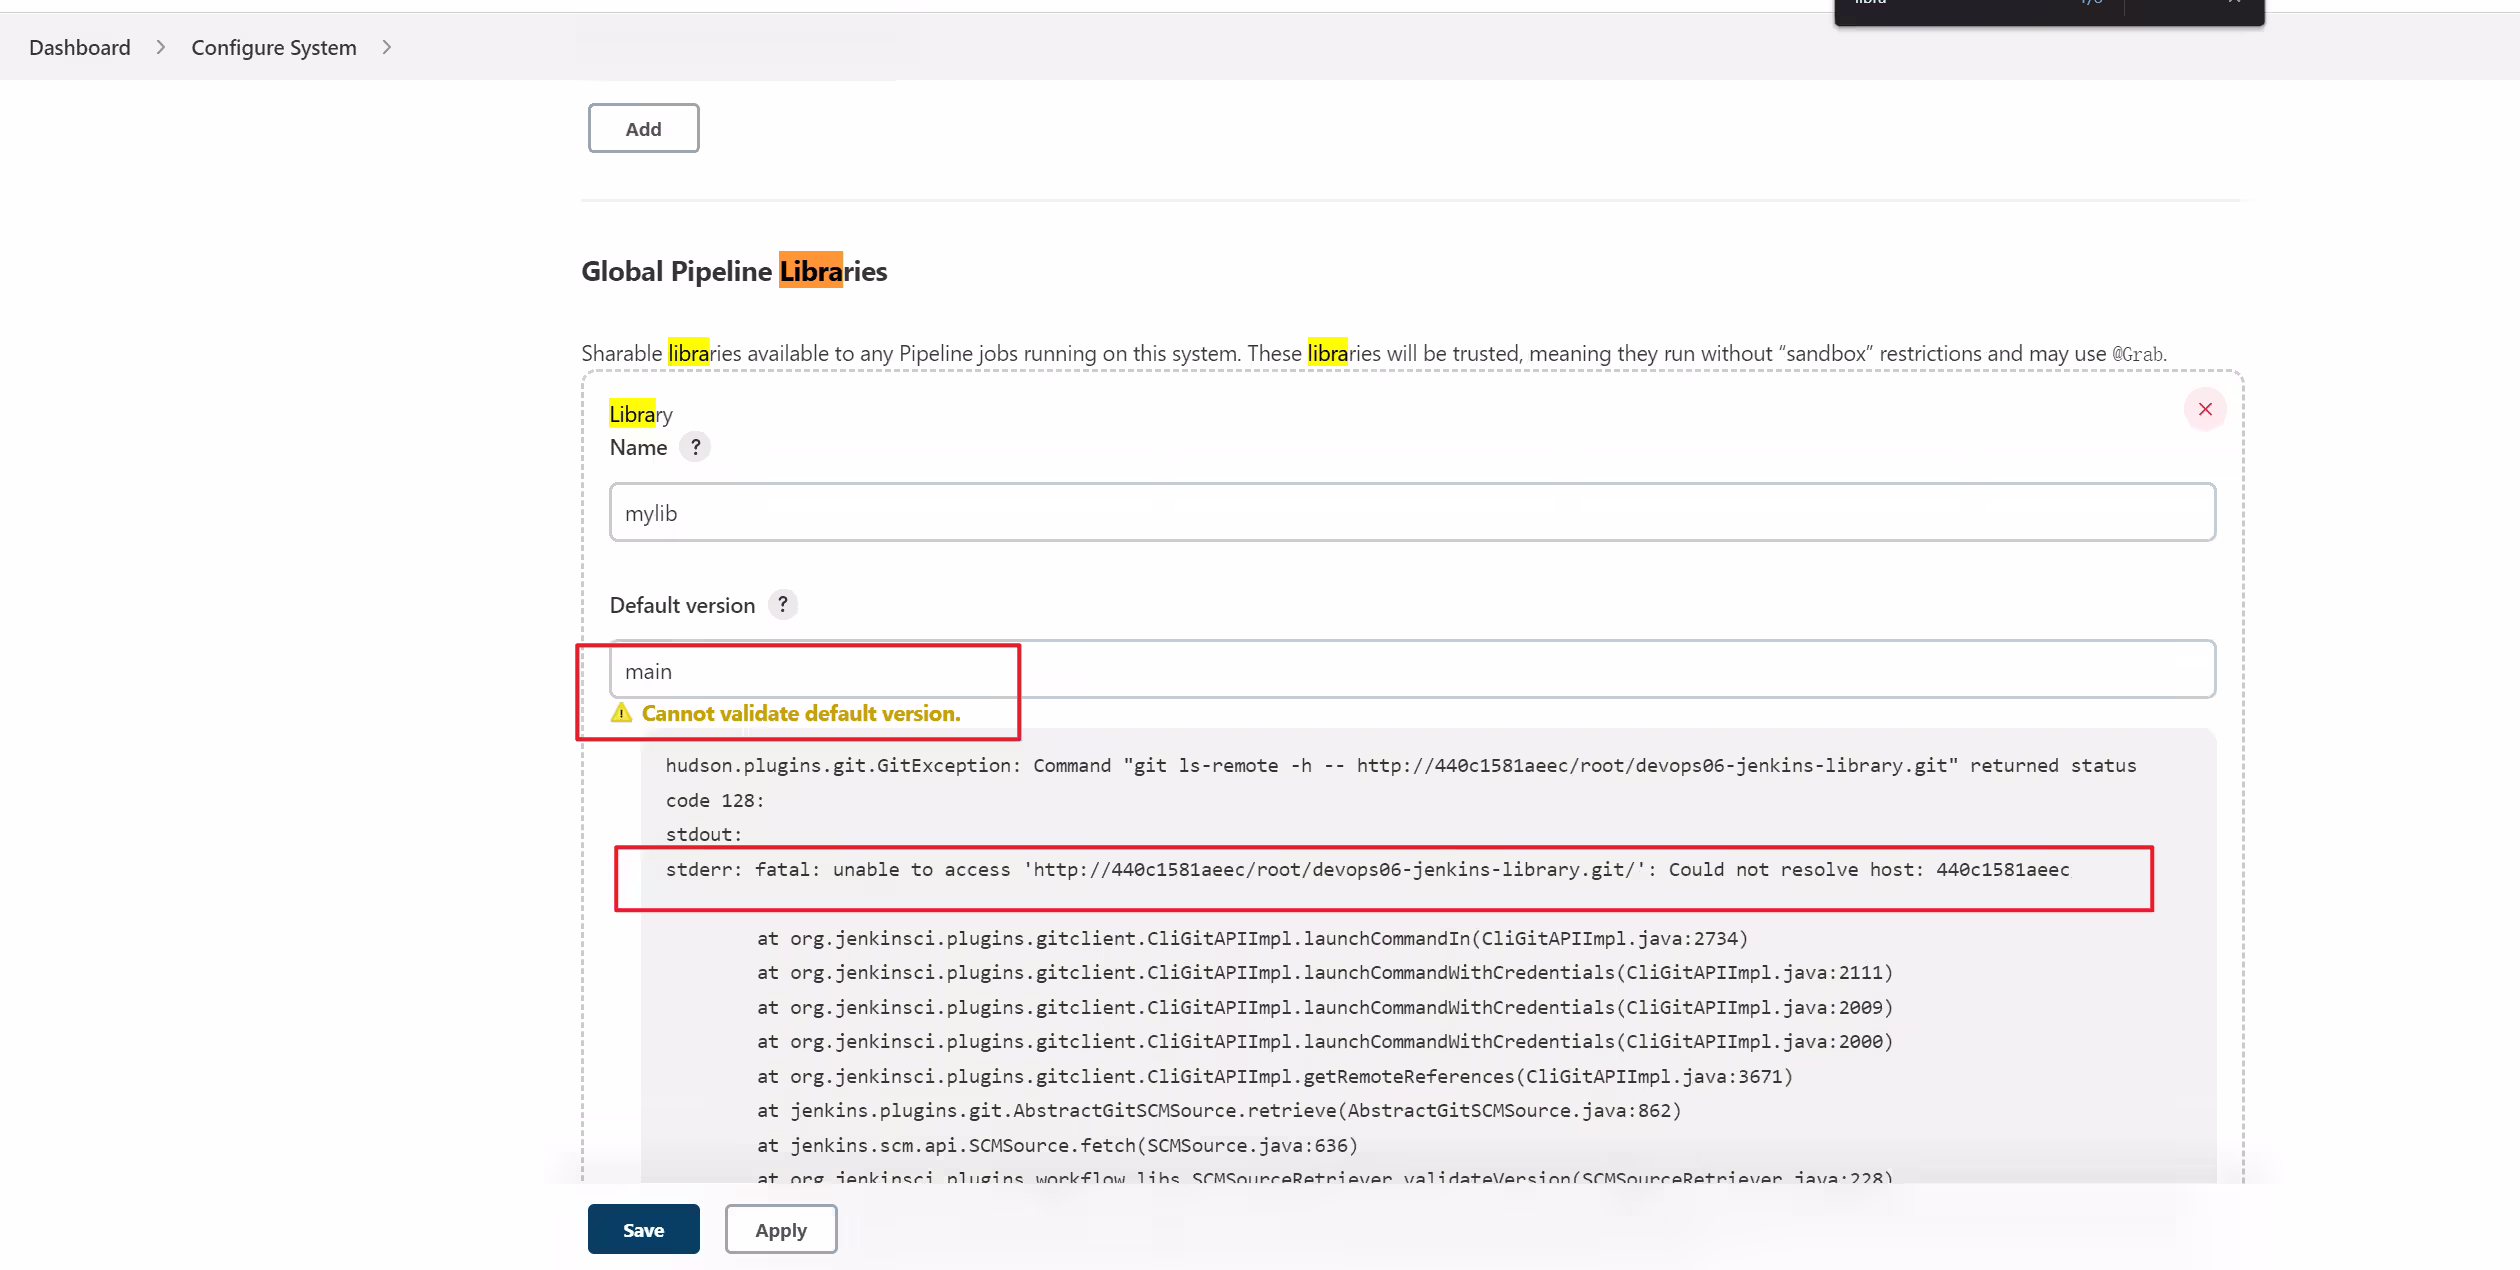
Task: Click the highlighted Library label
Action: point(641,414)
